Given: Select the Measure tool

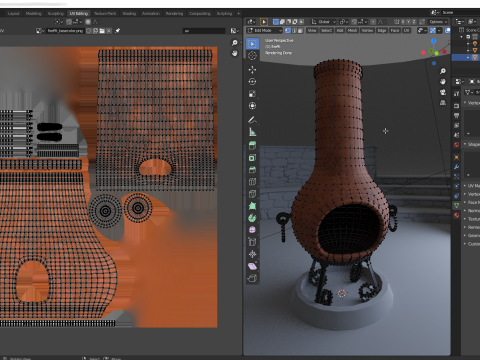Looking at the screenshot, I should 252,132.
